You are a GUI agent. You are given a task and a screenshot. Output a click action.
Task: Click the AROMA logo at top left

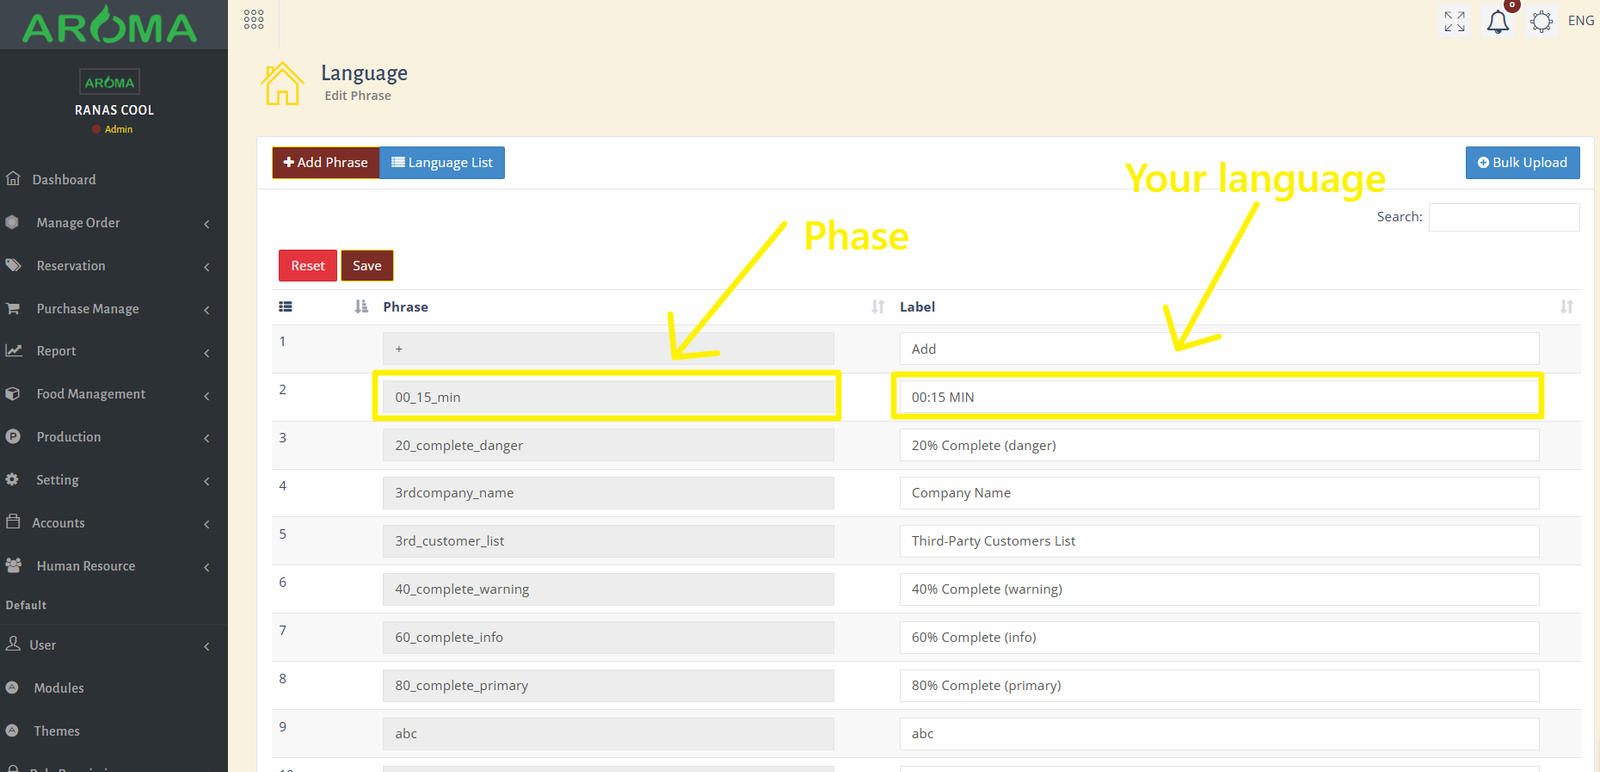click(110, 27)
